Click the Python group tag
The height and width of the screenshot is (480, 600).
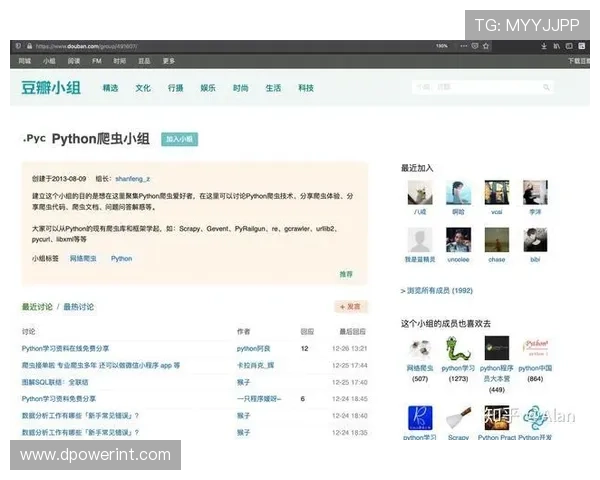(121, 258)
